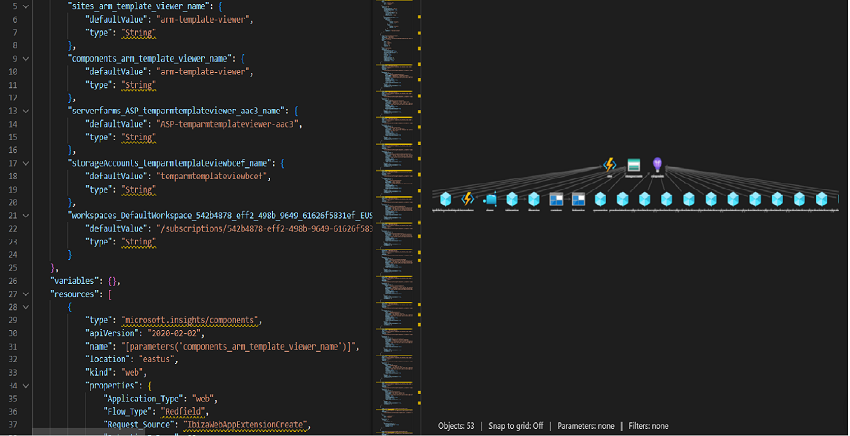Click the "storageAccounts_temparmtemplateviewbcef_name" key
Viewport: 850px width, 436px height.
(x=172, y=162)
